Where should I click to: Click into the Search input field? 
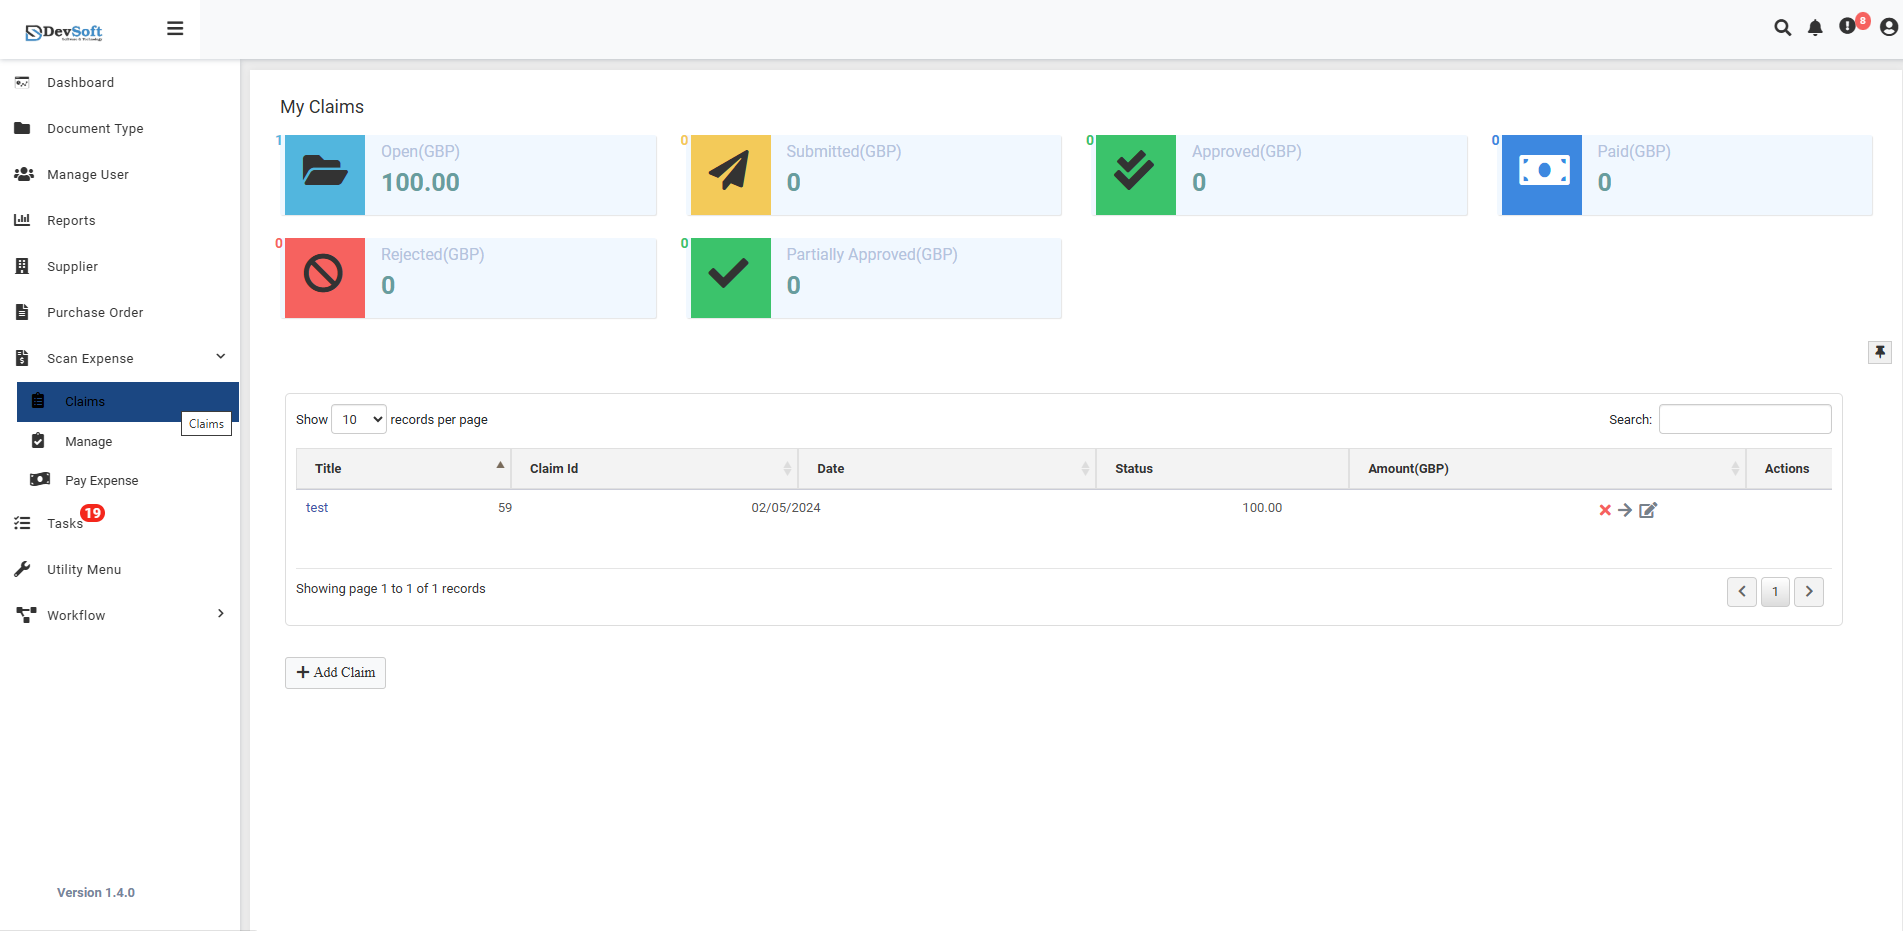tap(1744, 420)
